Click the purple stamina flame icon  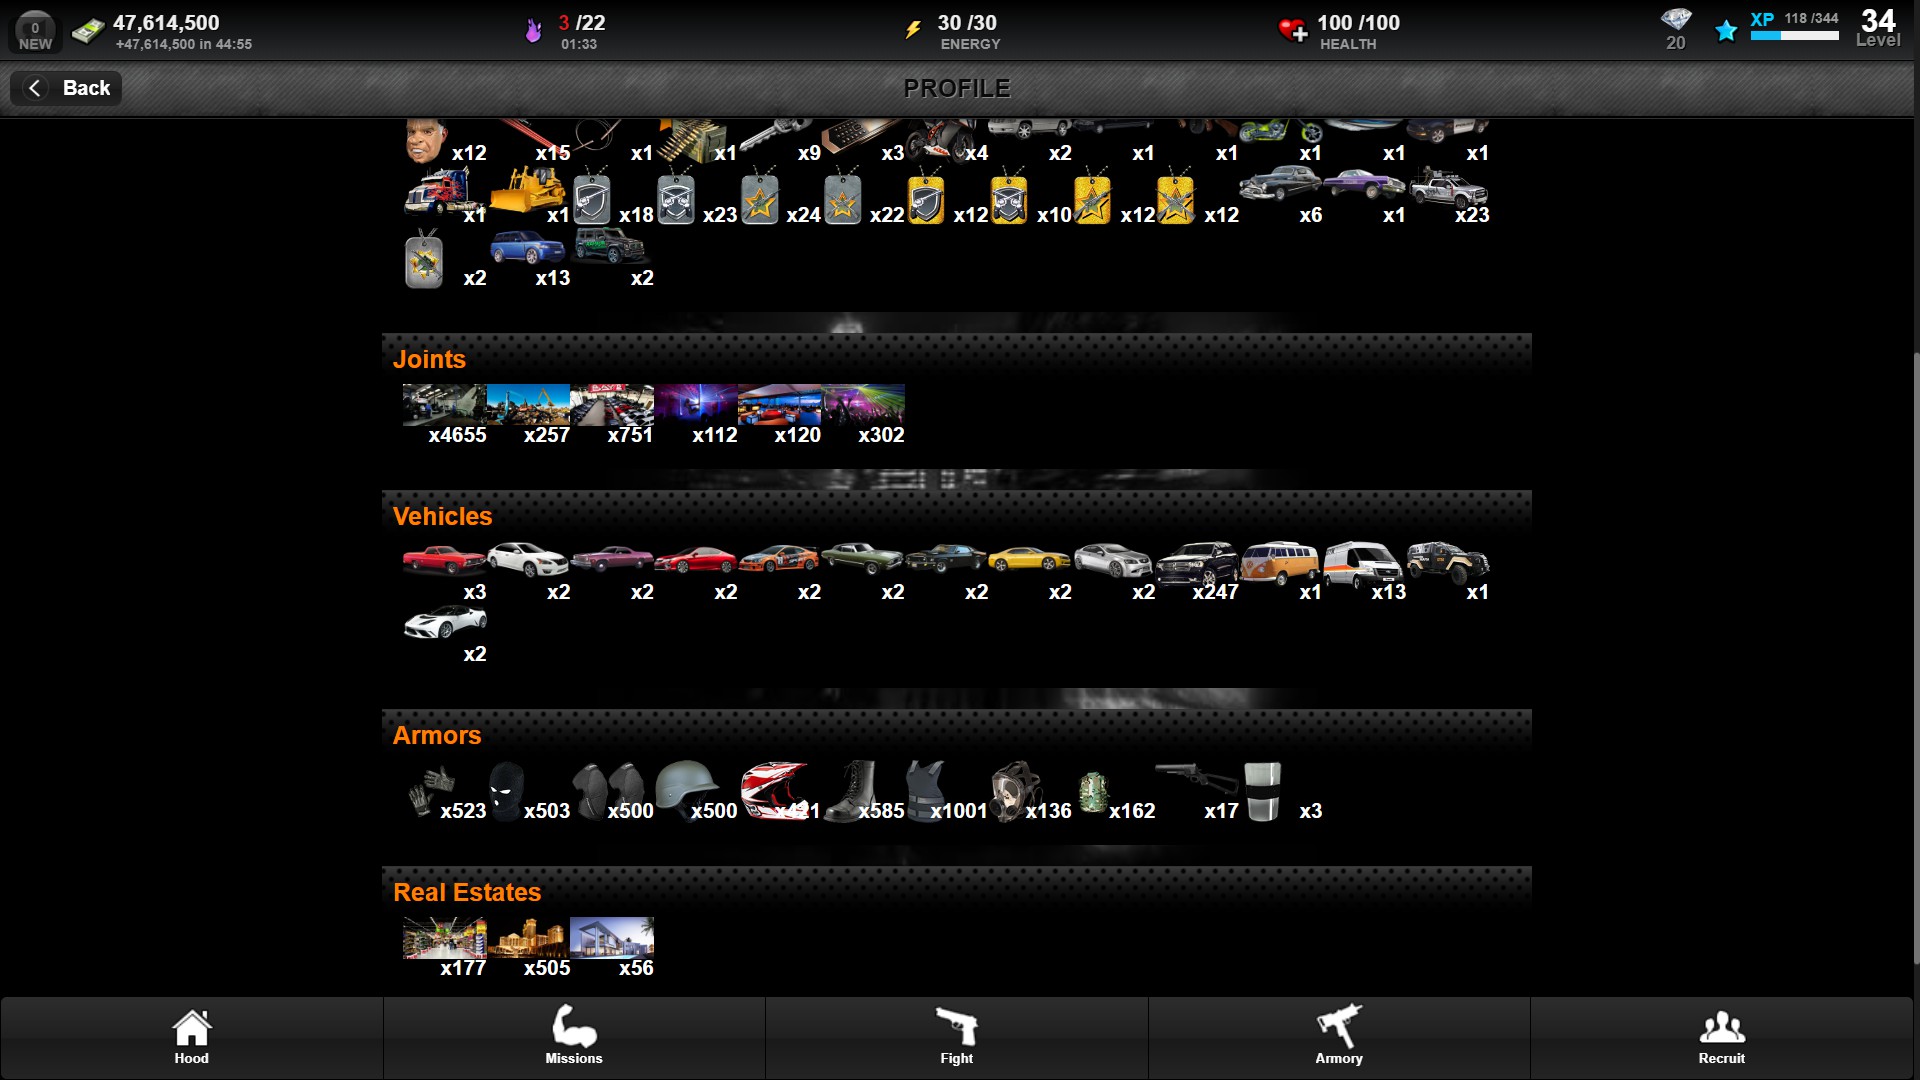[534, 31]
